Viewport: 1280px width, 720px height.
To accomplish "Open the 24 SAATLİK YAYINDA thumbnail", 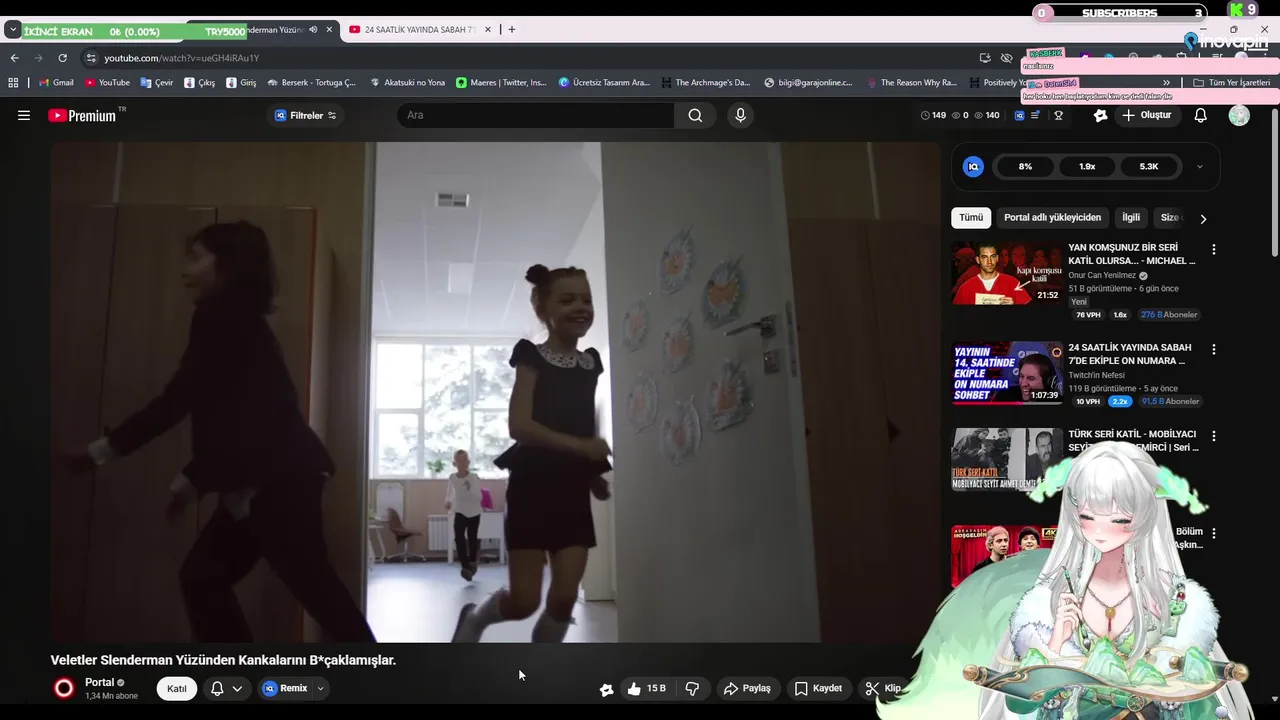I will (x=1007, y=373).
